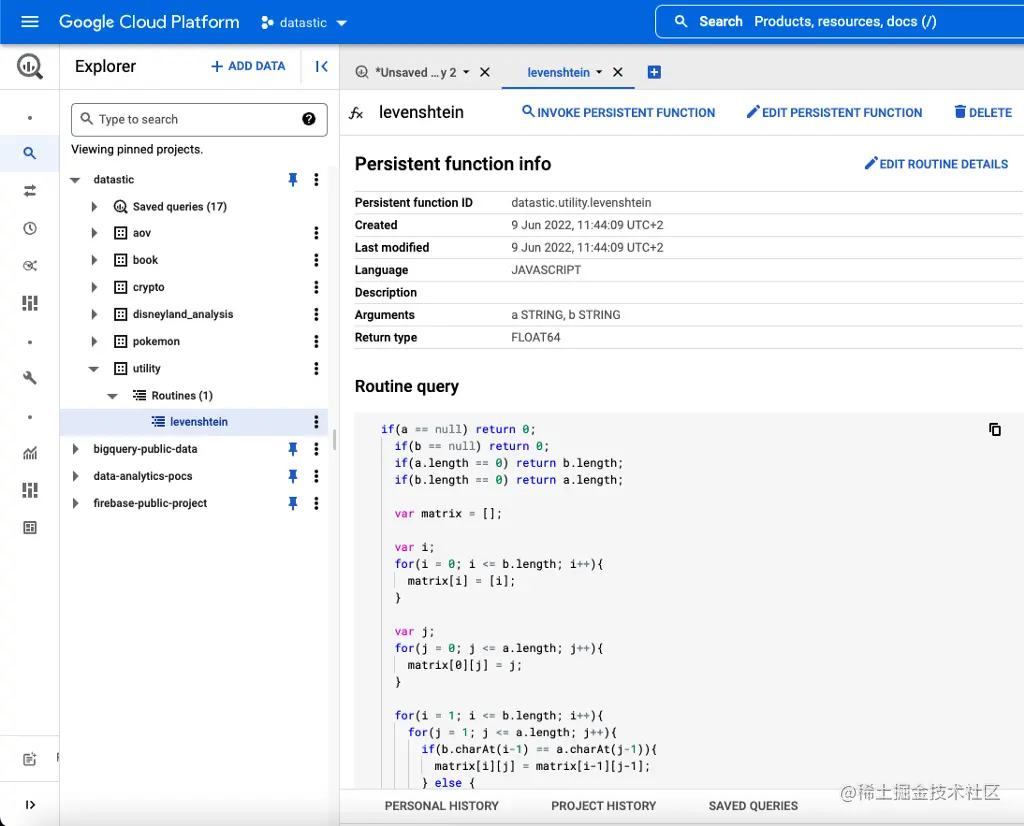Open the release notes icon near the sidebar bottom
This screenshot has height=826, width=1024.
tap(29, 759)
